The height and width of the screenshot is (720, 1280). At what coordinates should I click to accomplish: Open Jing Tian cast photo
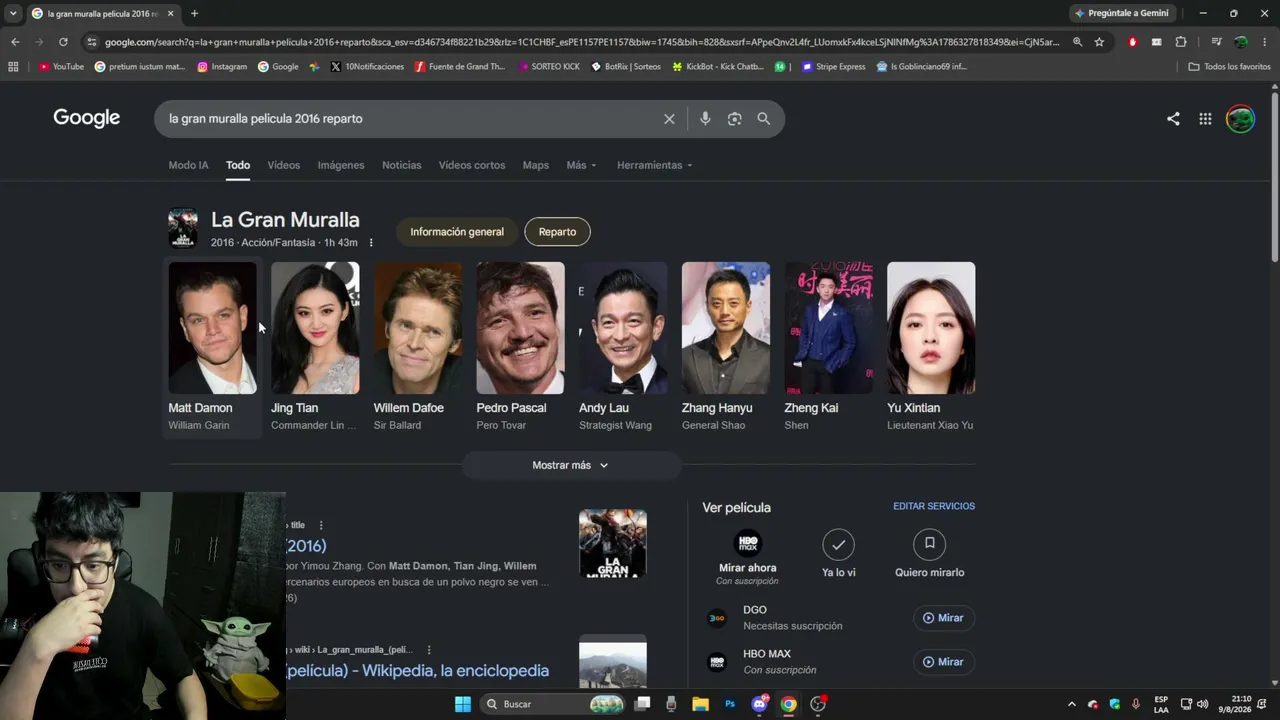point(315,328)
